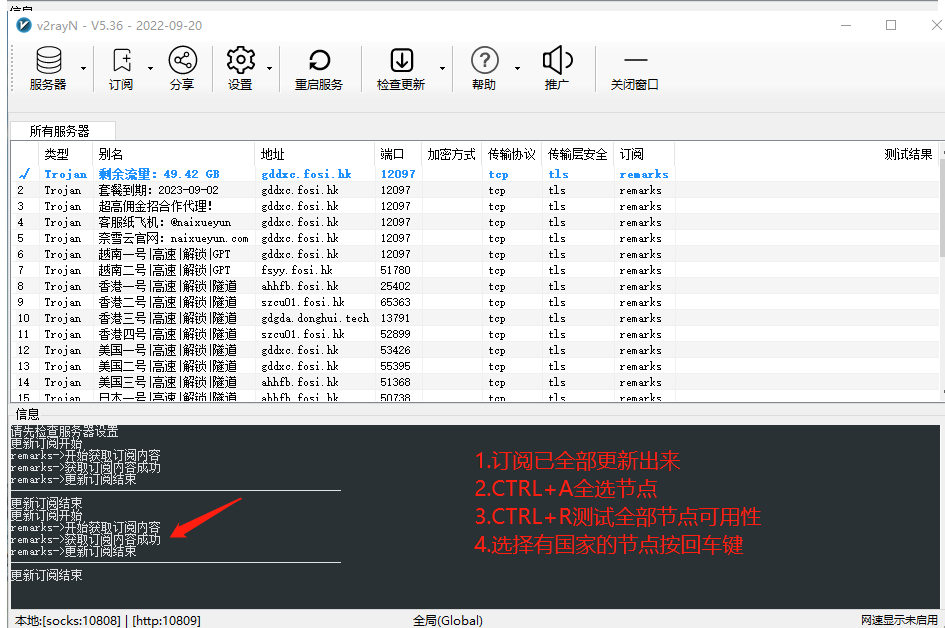Expand the dropdown arrow beside 服务器

click(83, 68)
